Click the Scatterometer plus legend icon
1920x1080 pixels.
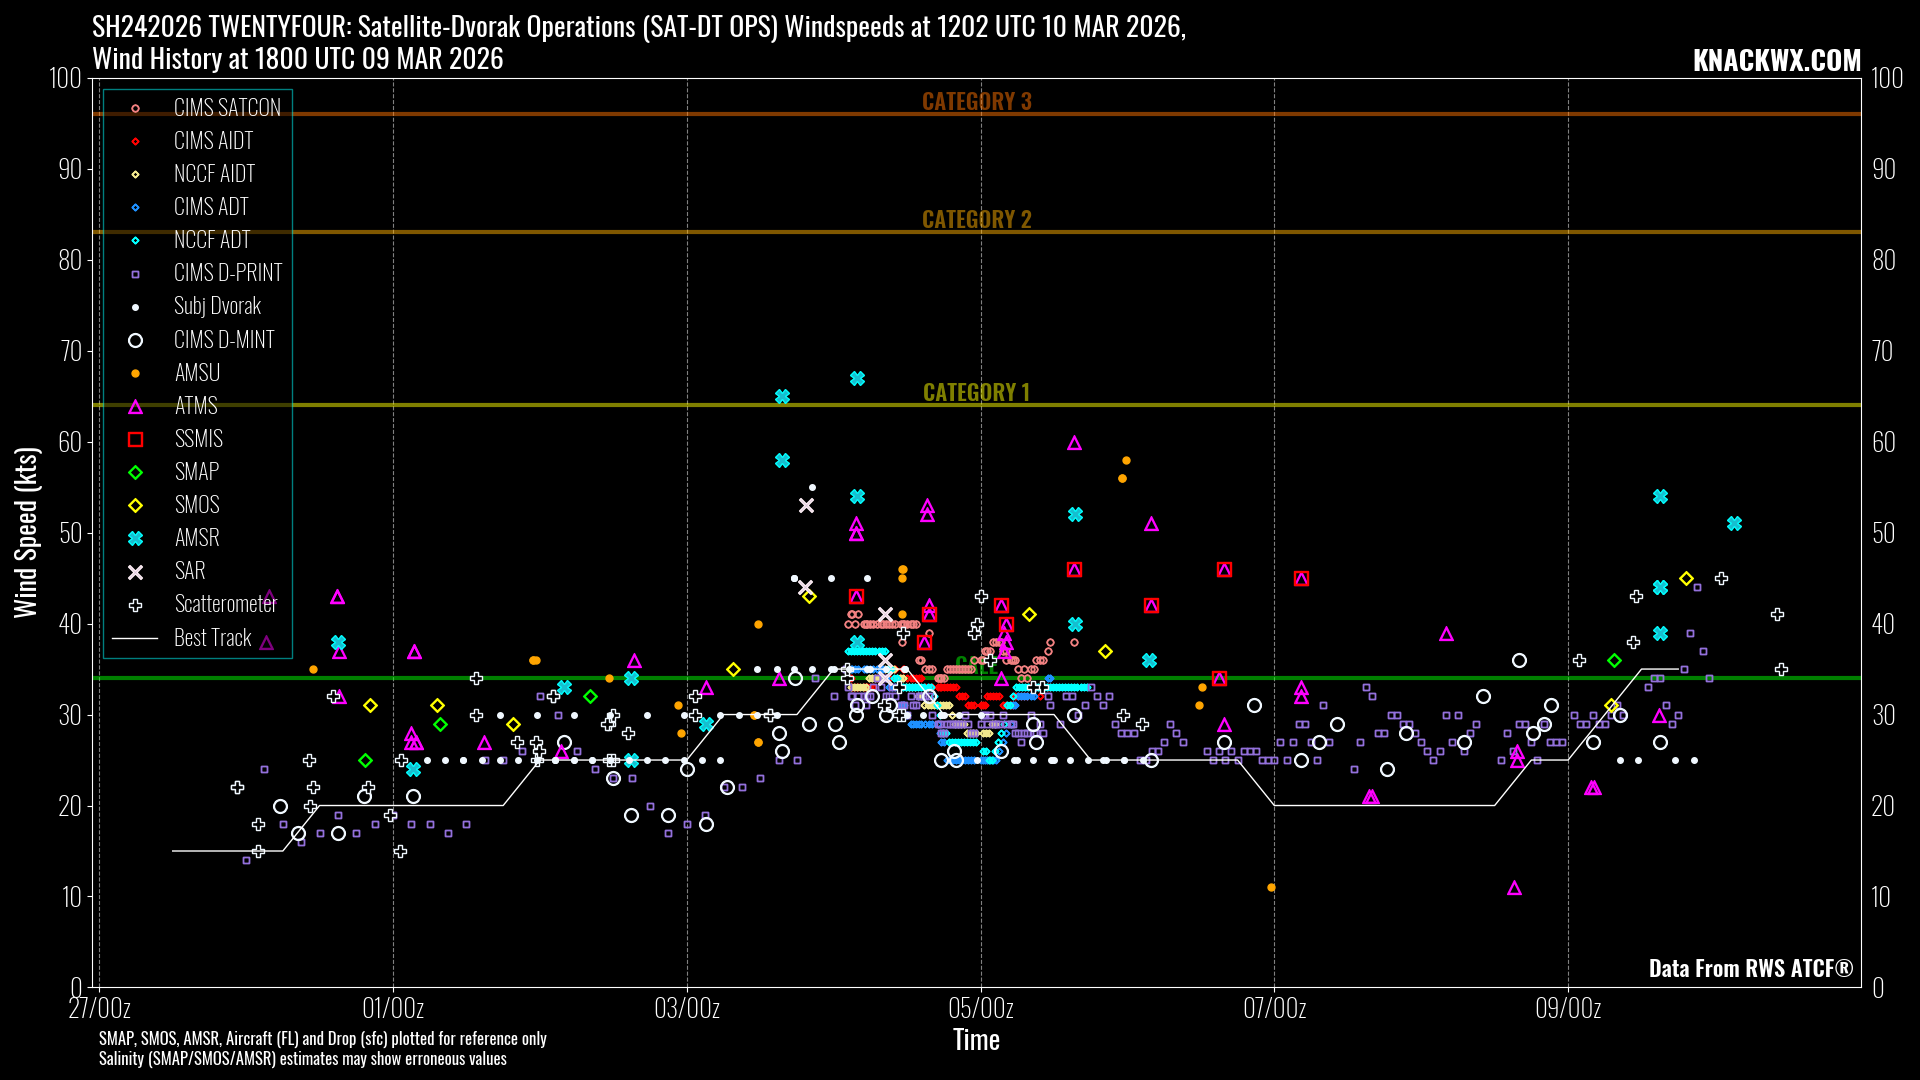(x=136, y=604)
